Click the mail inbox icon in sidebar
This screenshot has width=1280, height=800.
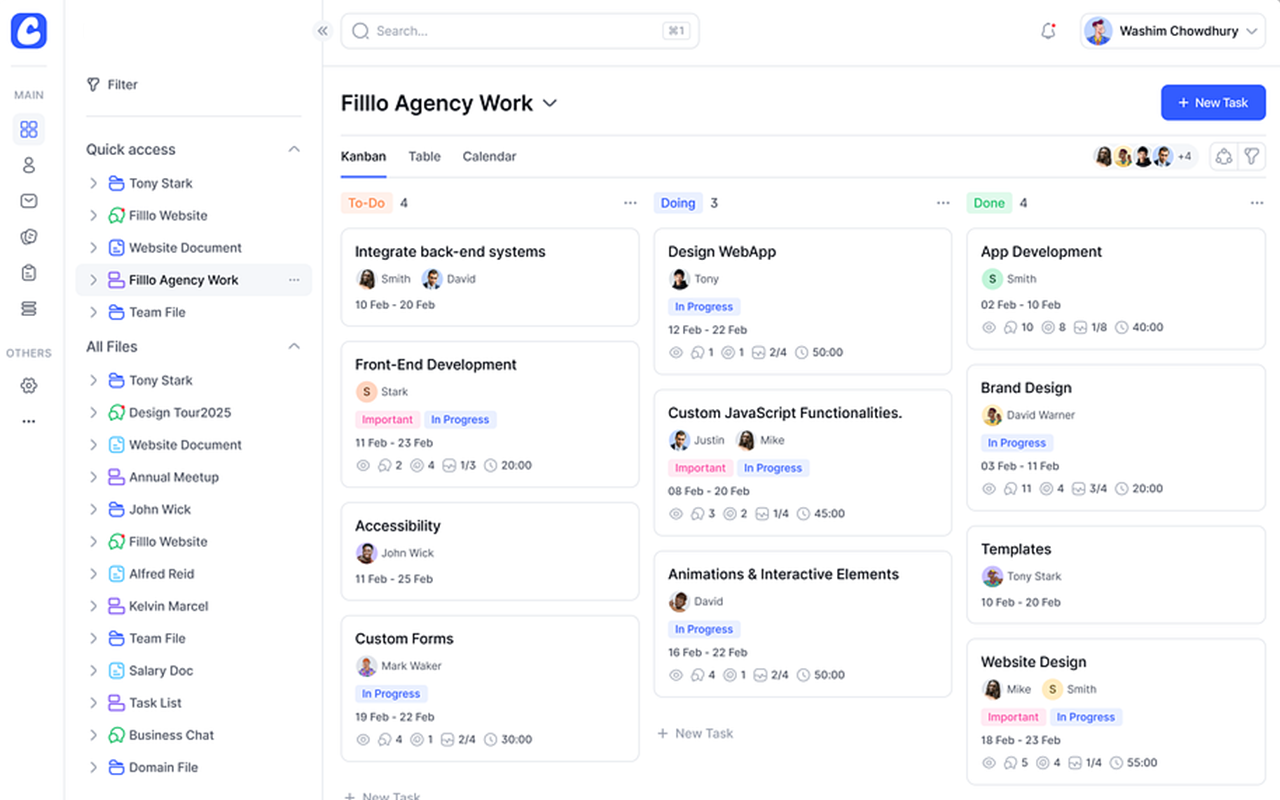(x=29, y=201)
